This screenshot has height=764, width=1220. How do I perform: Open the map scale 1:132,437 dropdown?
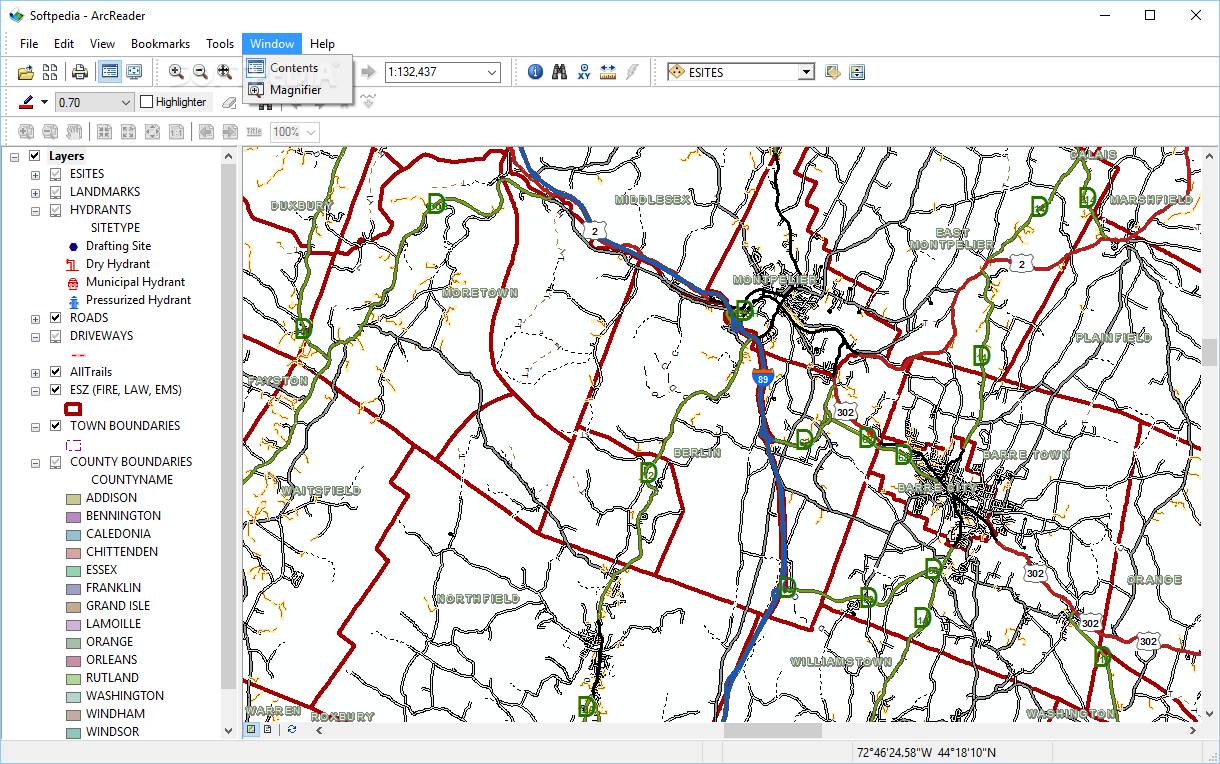[491, 72]
